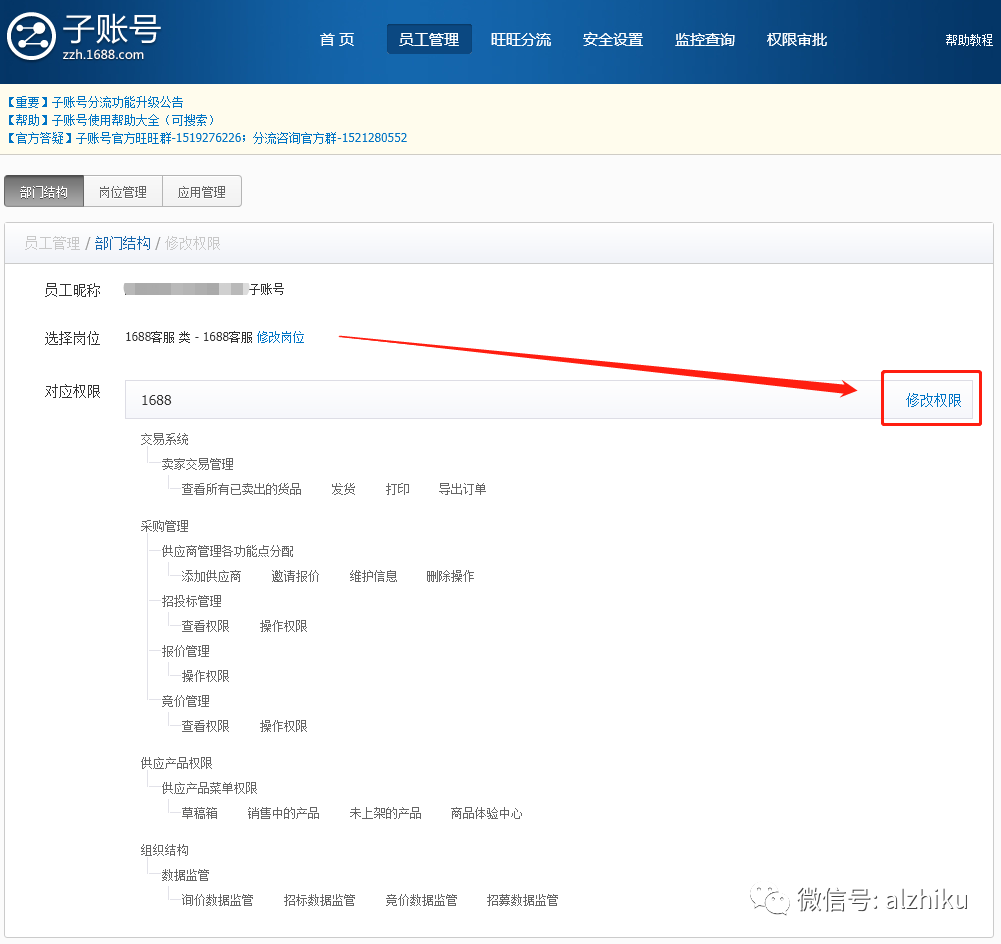
Task: Click the 修改权限 link
Action: [933, 400]
